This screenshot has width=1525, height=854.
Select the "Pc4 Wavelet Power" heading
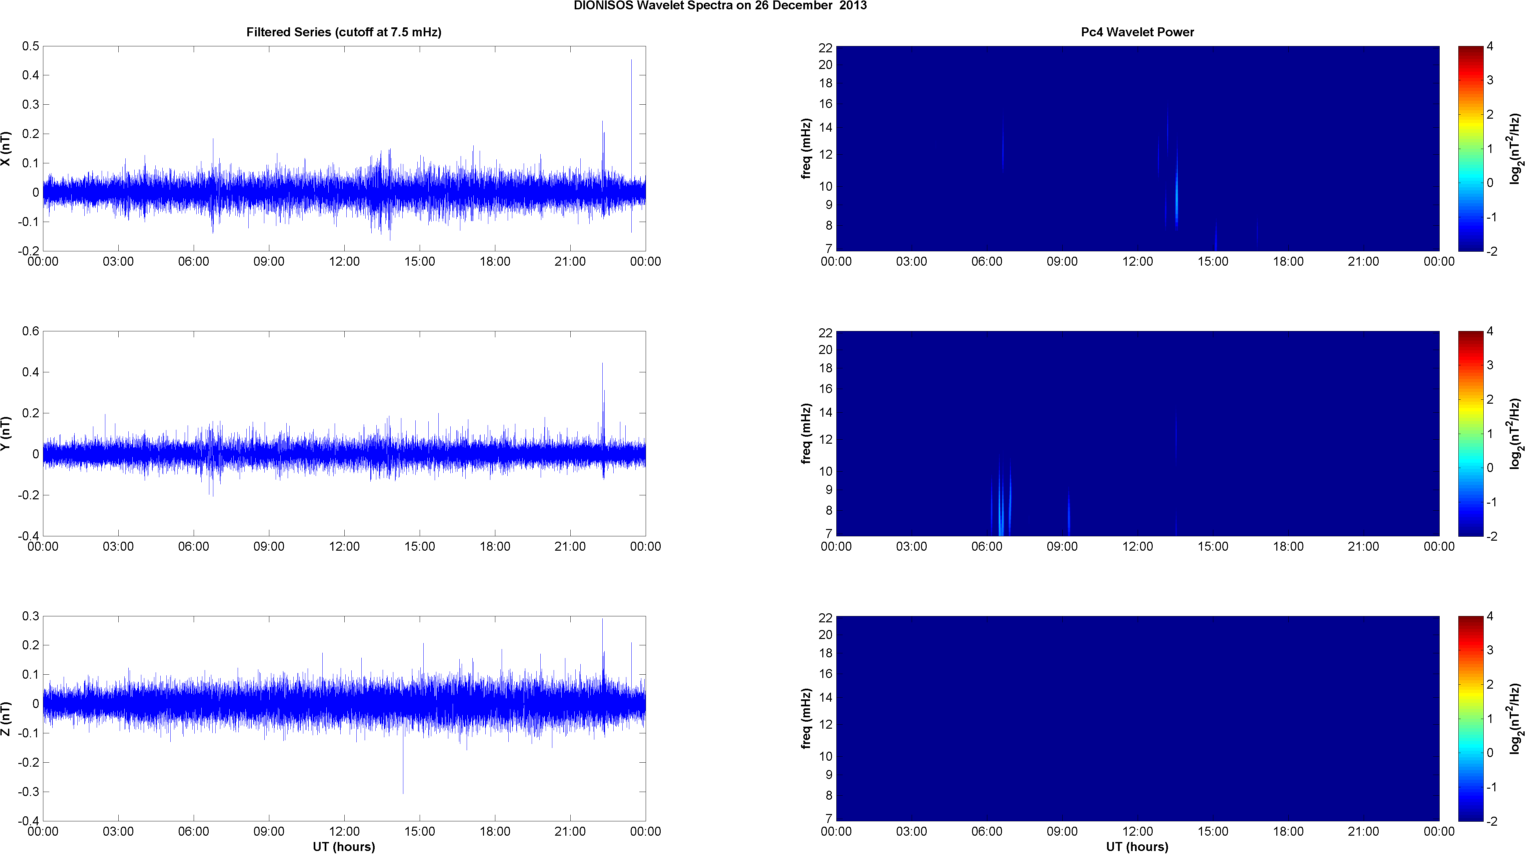click(x=1137, y=32)
